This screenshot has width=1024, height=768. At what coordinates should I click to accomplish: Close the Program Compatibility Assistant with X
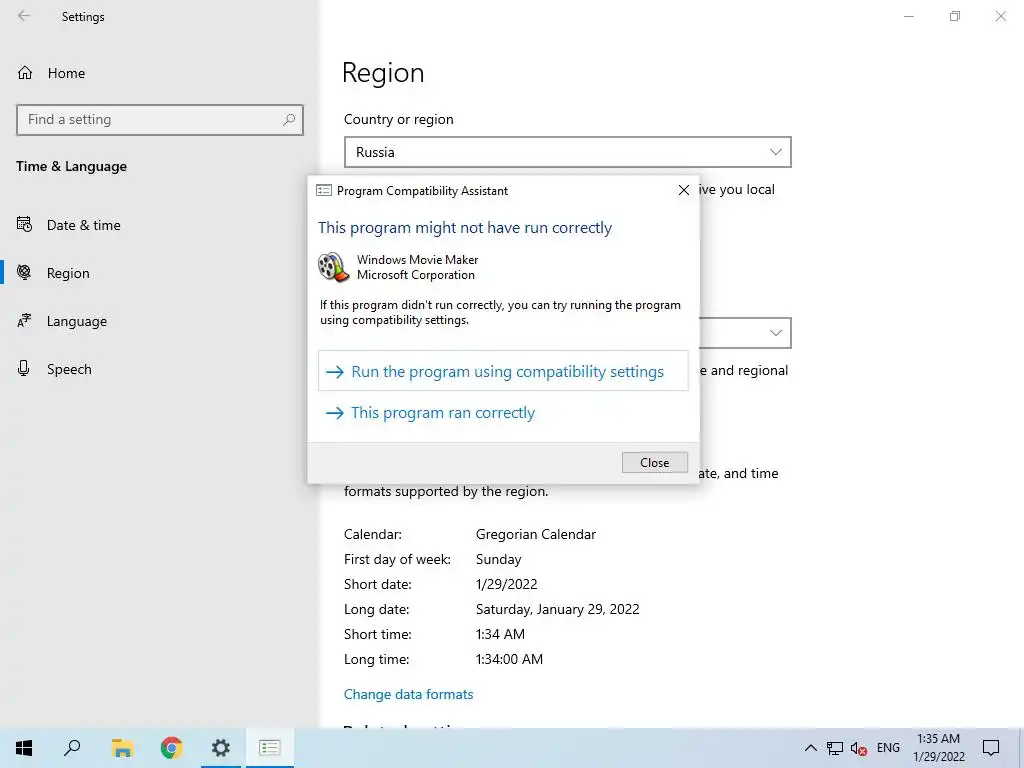(x=684, y=190)
